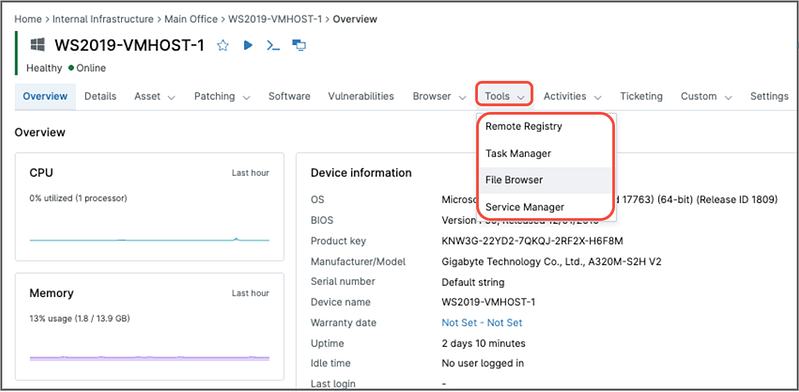Screen dimensions: 799x392
Task: Open the Vulnerabilities tab
Action: (x=361, y=96)
